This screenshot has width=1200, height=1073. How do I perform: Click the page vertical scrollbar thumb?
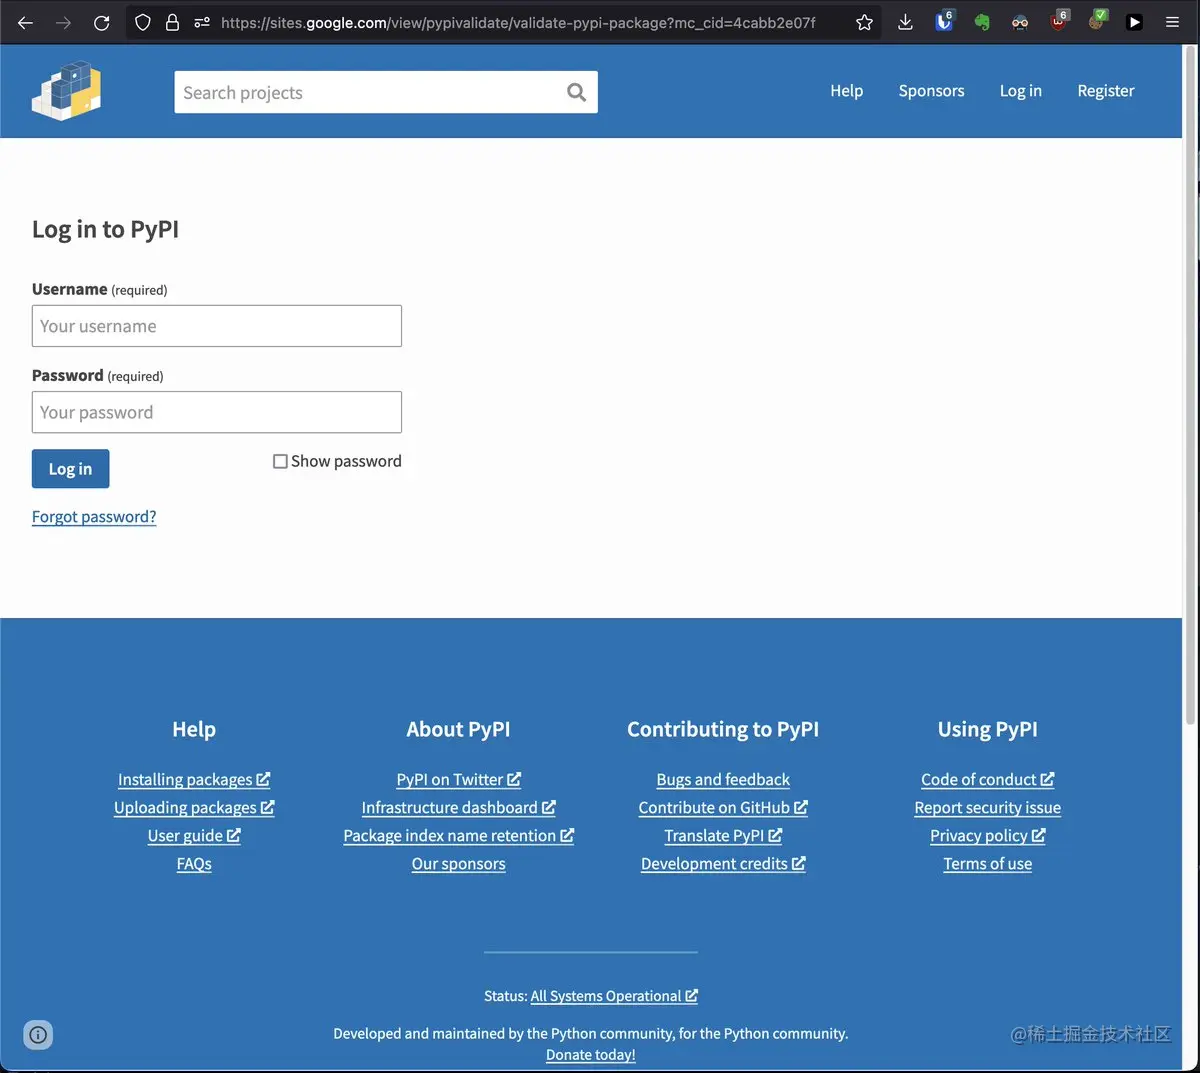[x=1190, y=385]
